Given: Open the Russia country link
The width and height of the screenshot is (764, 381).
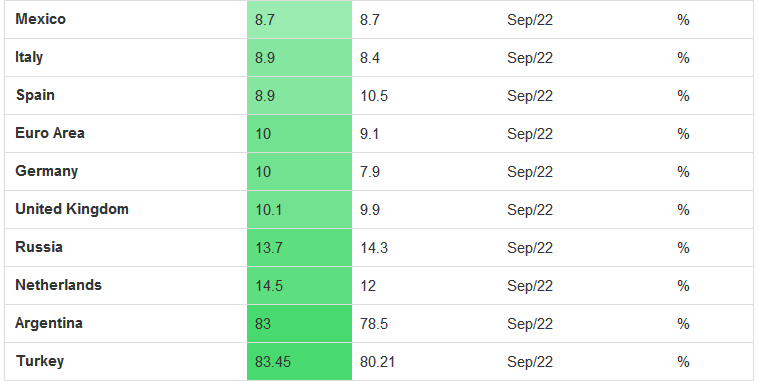Looking at the screenshot, I should tap(39, 248).
